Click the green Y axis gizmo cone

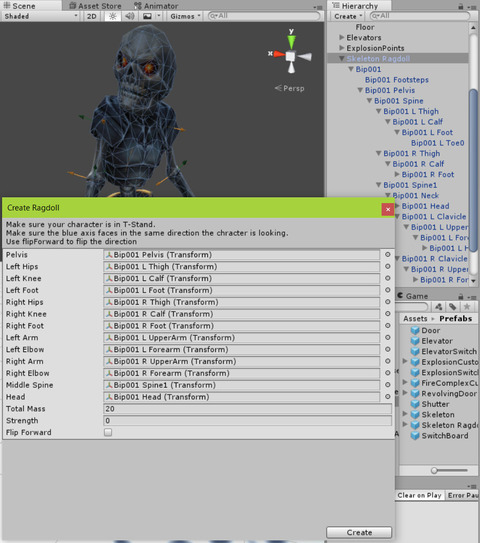pyautogui.click(x=292, y=41)
